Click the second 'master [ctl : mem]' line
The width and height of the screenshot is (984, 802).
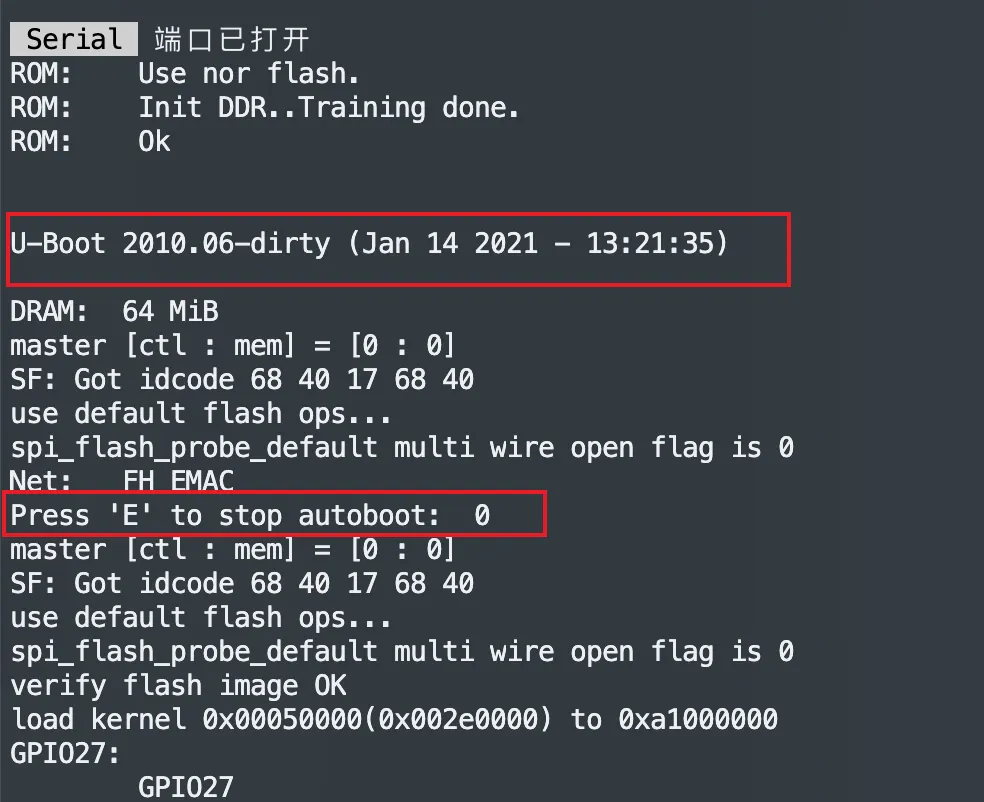[x=232, y=549]
